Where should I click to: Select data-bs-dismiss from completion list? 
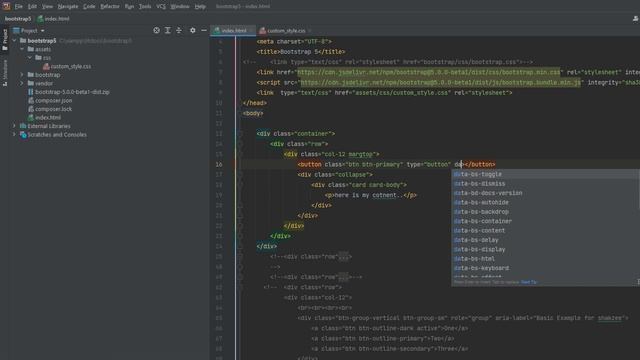coord(545,184)
